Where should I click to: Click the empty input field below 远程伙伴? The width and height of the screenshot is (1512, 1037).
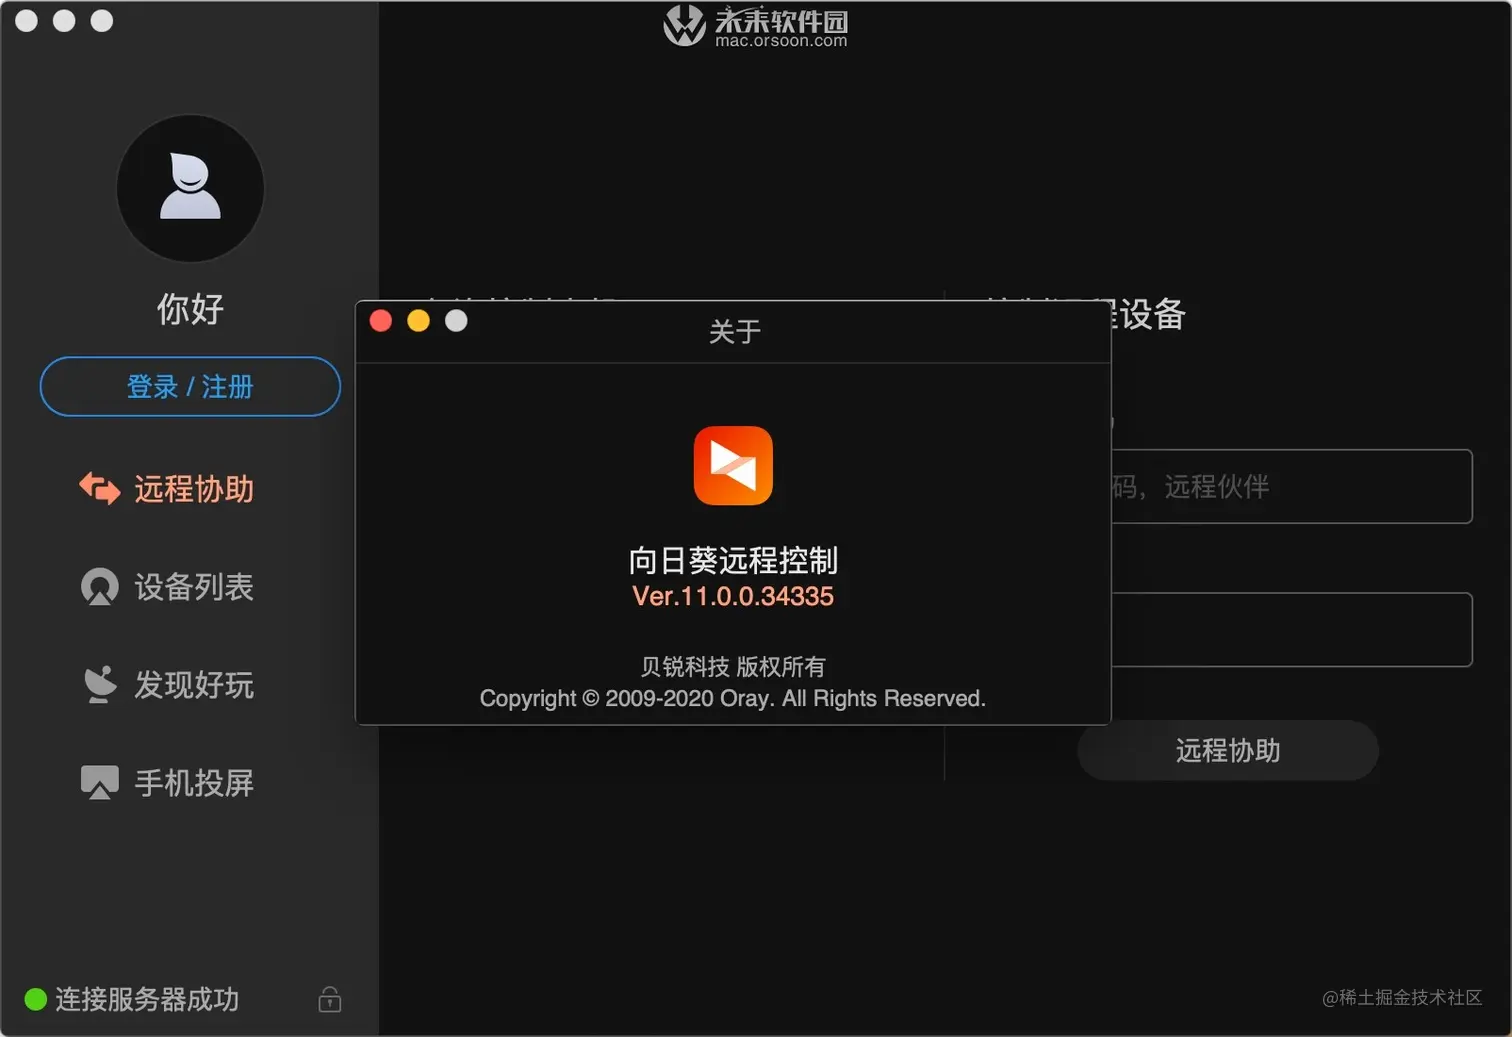(1292, 629)
